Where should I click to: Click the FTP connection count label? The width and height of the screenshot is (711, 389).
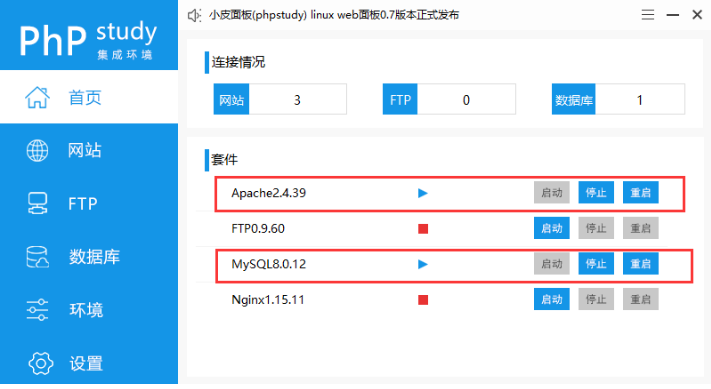pos(400,99)
